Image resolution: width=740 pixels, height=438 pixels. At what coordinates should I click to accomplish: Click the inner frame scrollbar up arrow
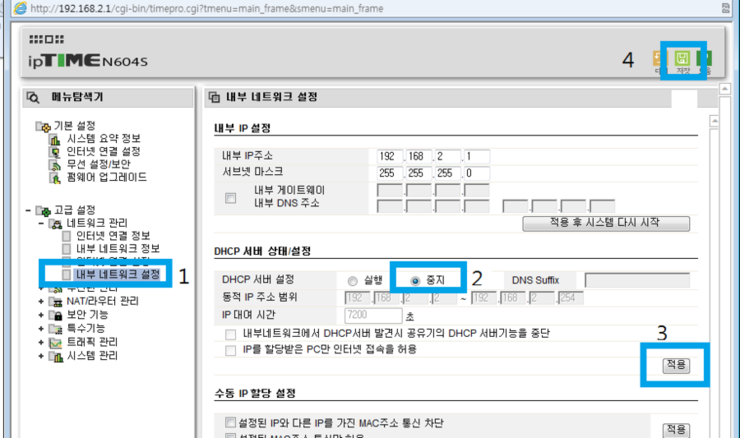point(715,121)
